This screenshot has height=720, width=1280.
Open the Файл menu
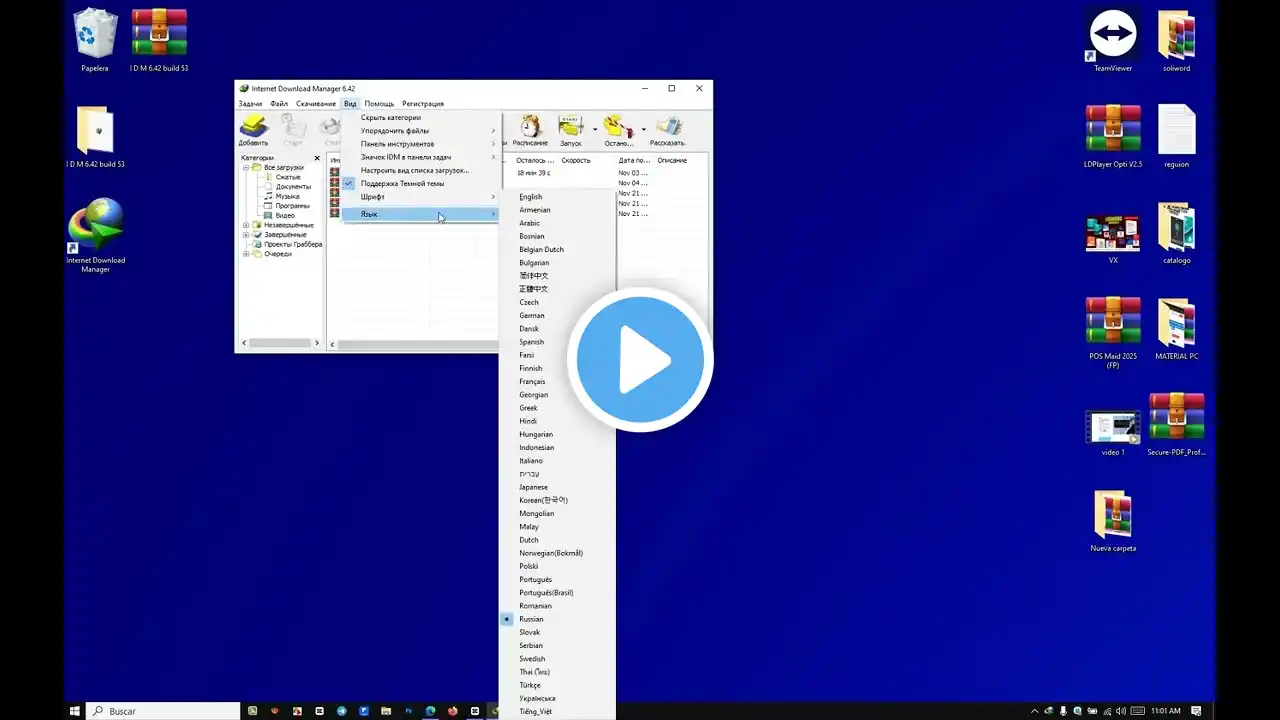coord(279,104)
